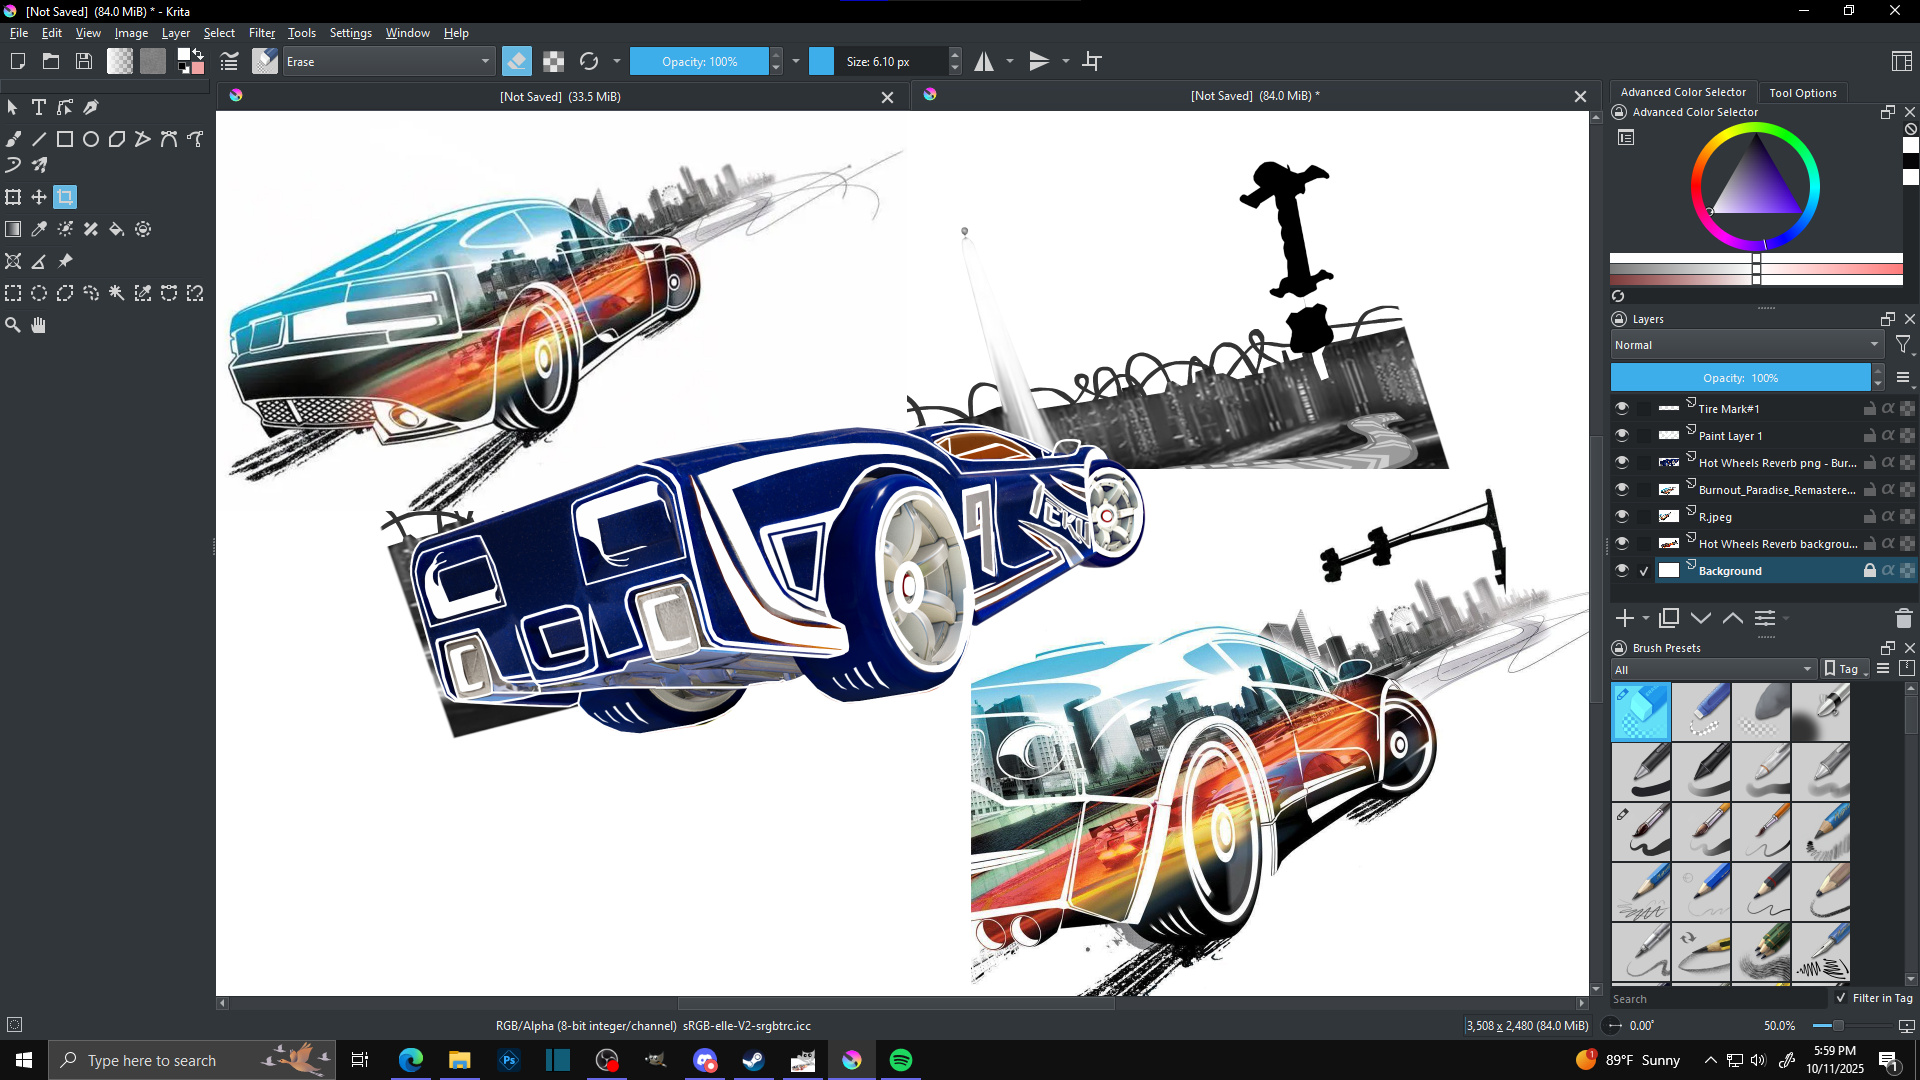Click horizontal mirror tool icon
The height and width of the screenshot is (1080, 1920).
click(984, 61)
